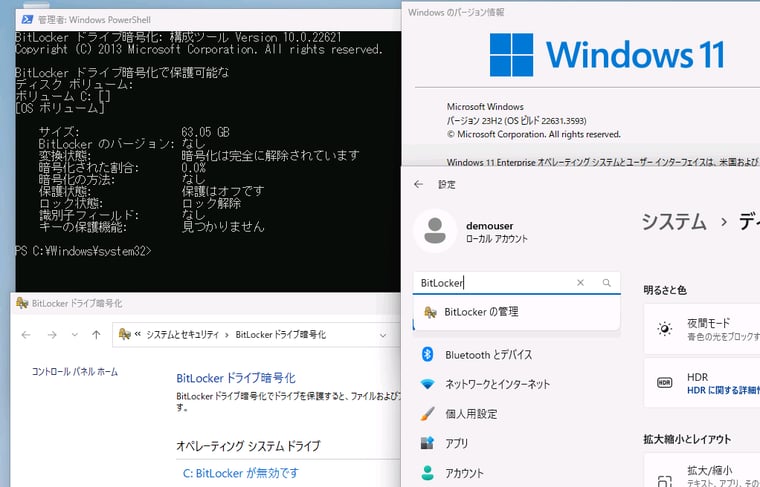Click the Bluetooth icon in Settings sidebar

pyautogui.click(x=427, y=354)
